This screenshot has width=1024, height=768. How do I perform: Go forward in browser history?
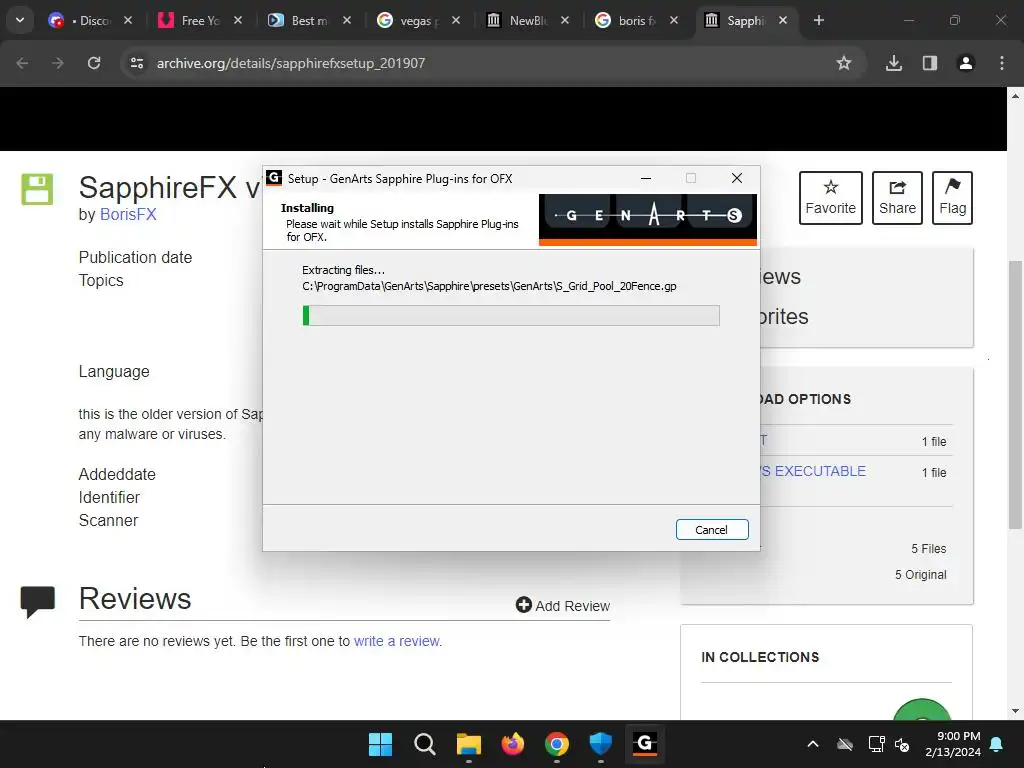coord(58,63)
